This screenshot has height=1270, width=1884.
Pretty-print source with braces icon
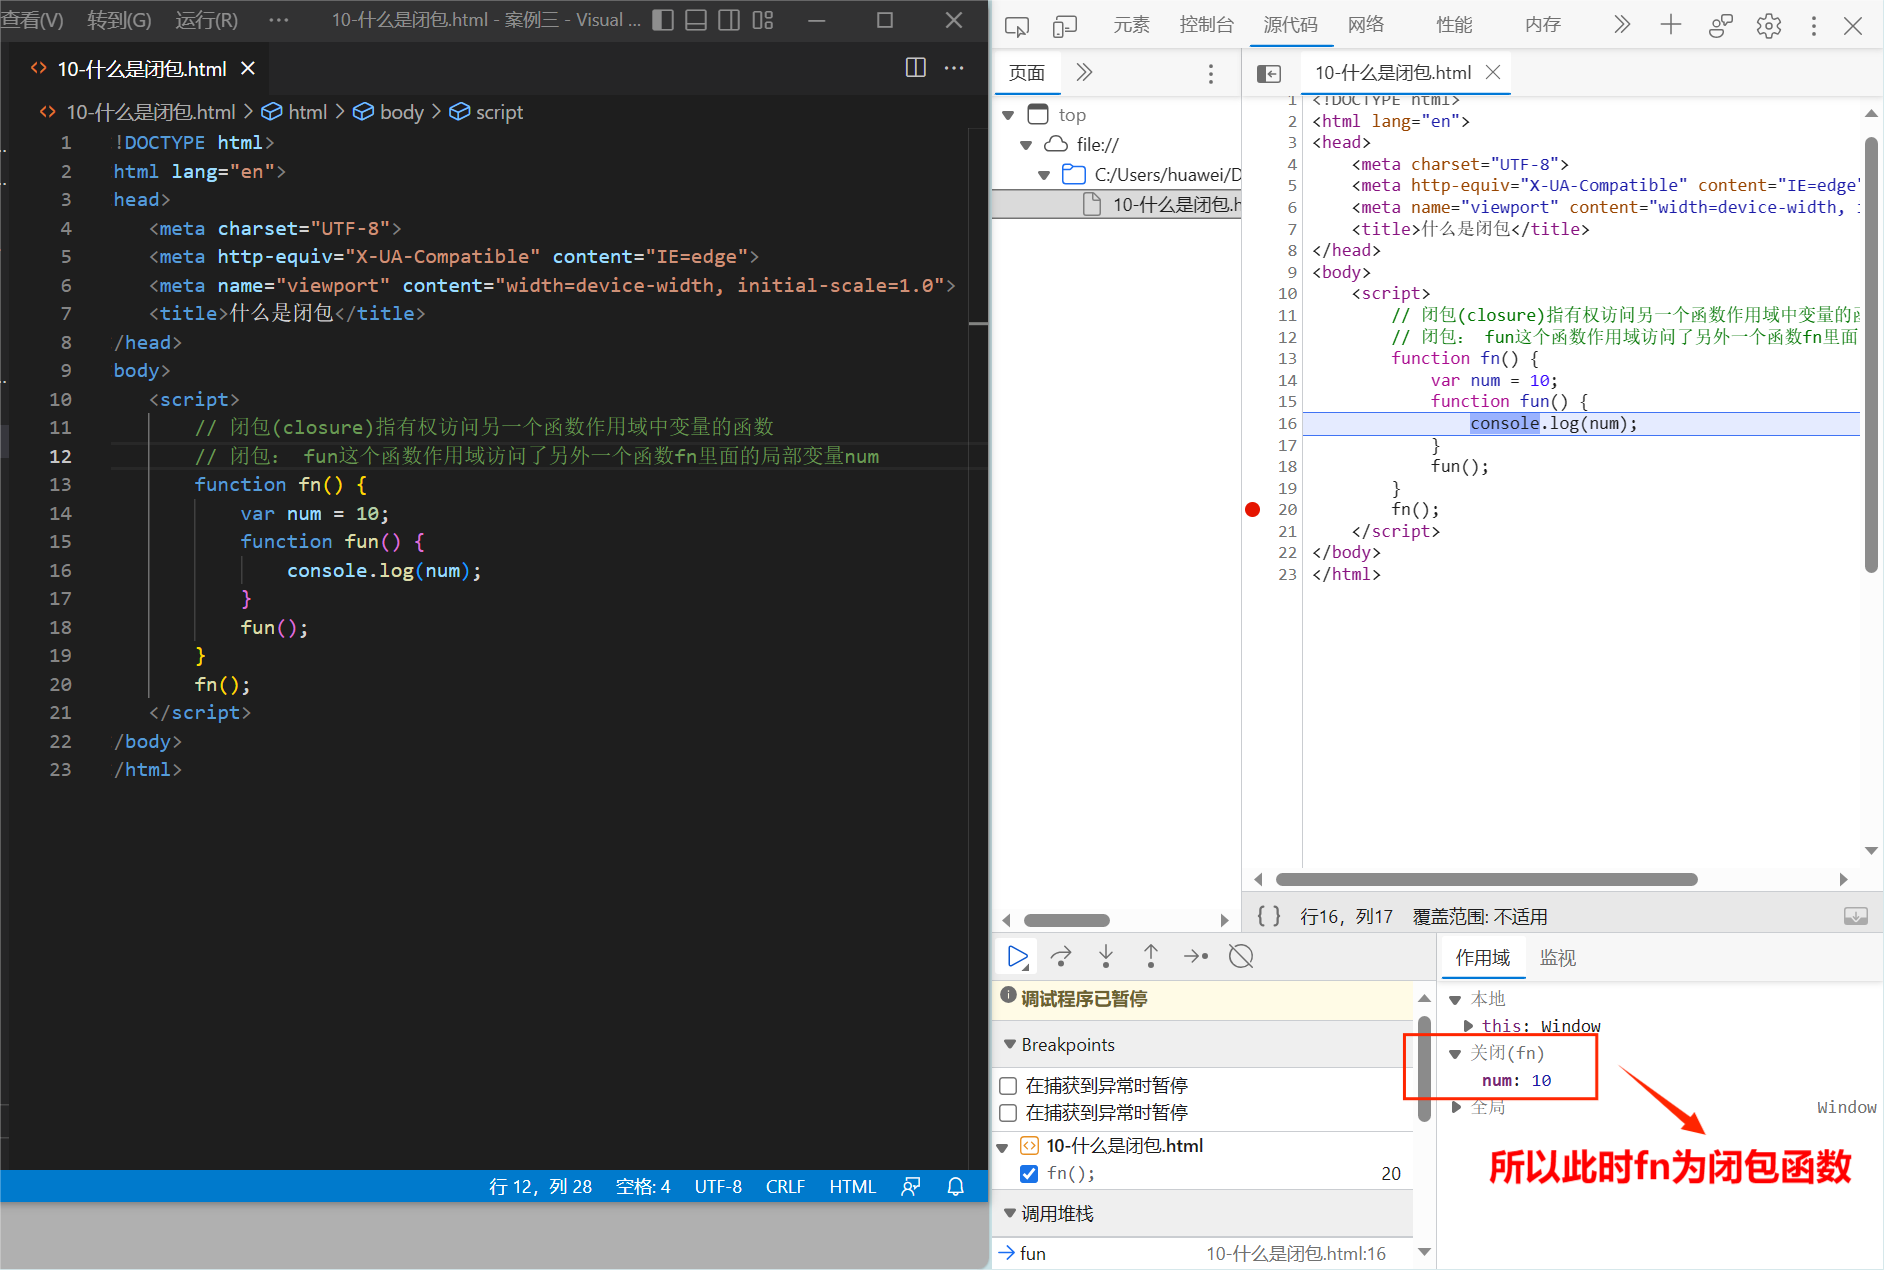click(1269, 915)
